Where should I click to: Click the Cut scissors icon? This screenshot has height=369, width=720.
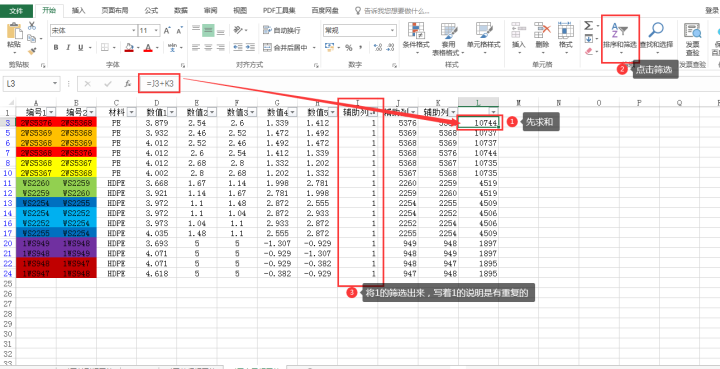32,26
